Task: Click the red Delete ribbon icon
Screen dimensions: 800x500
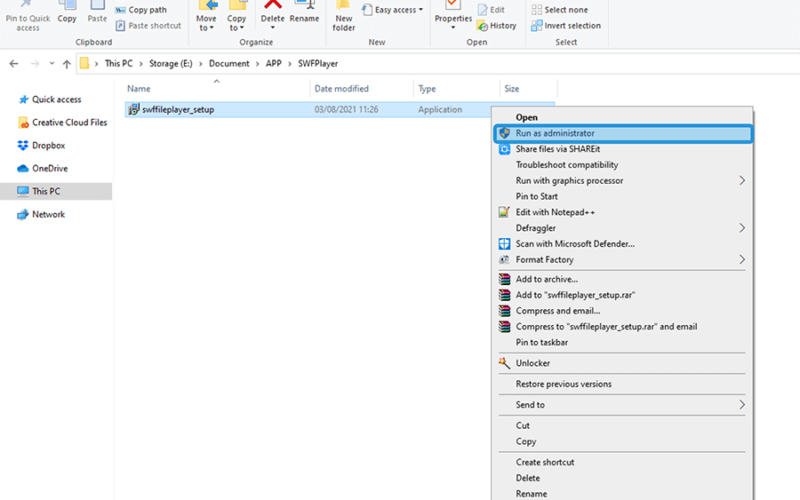Action: (272, 5)
